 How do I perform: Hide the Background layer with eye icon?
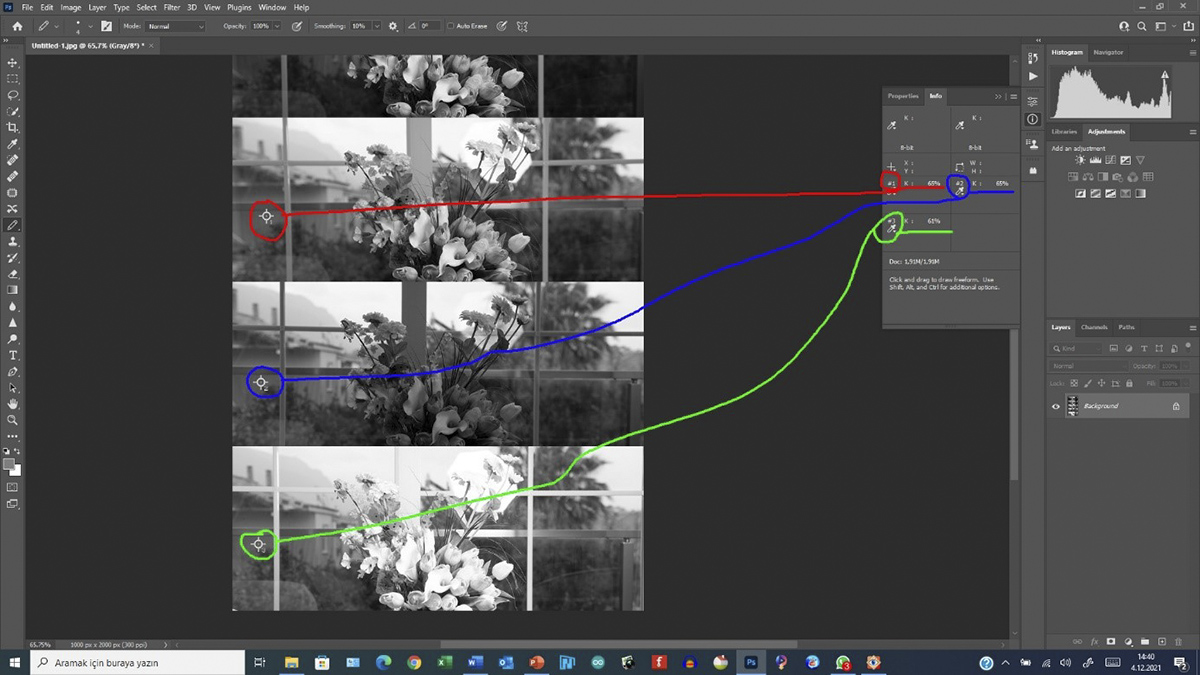coord(1056,406)
